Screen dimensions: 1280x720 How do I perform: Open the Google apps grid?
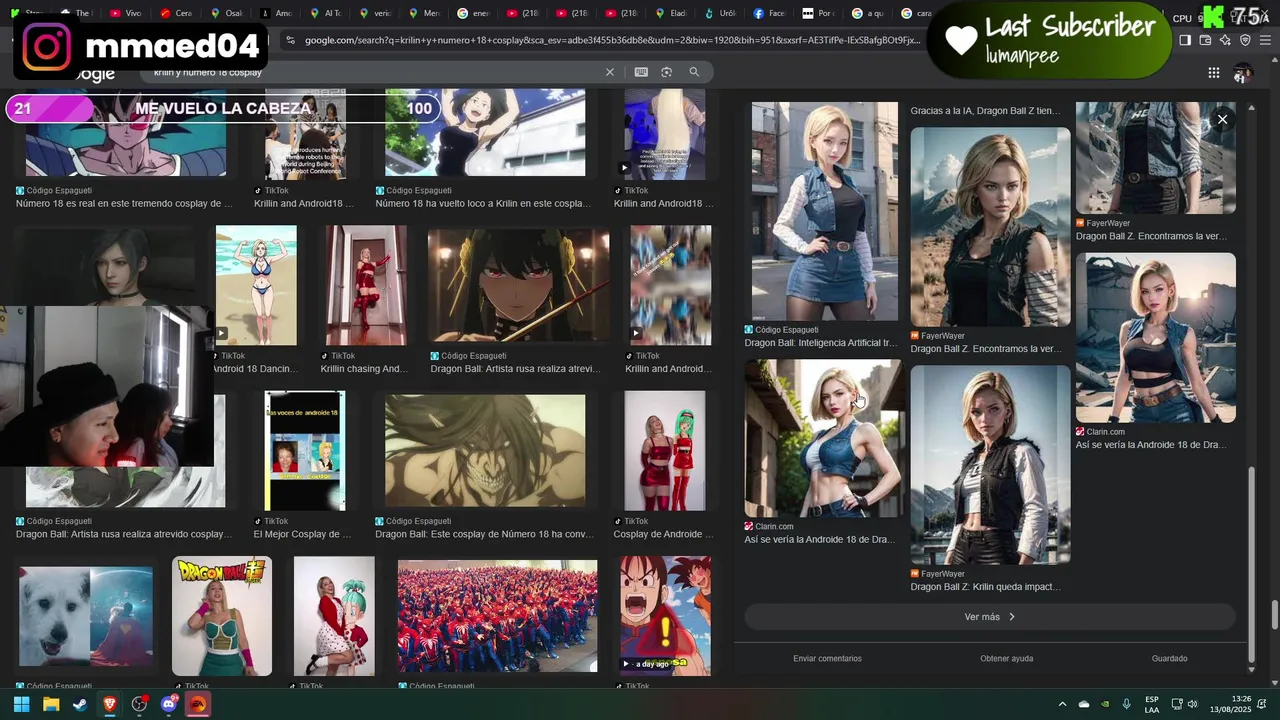[1213, 72]
